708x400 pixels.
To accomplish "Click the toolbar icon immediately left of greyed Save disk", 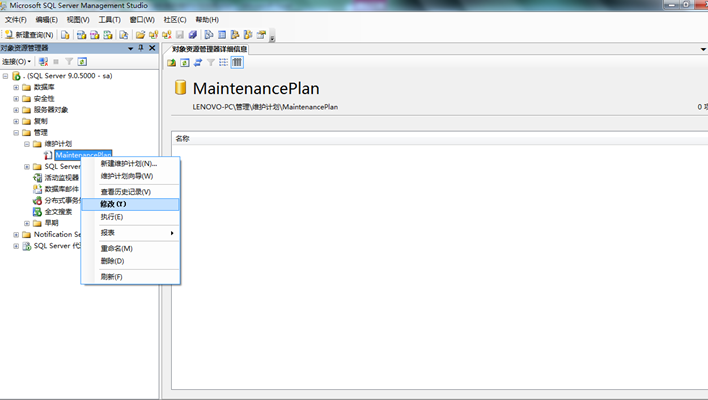I will click(167, 35).
